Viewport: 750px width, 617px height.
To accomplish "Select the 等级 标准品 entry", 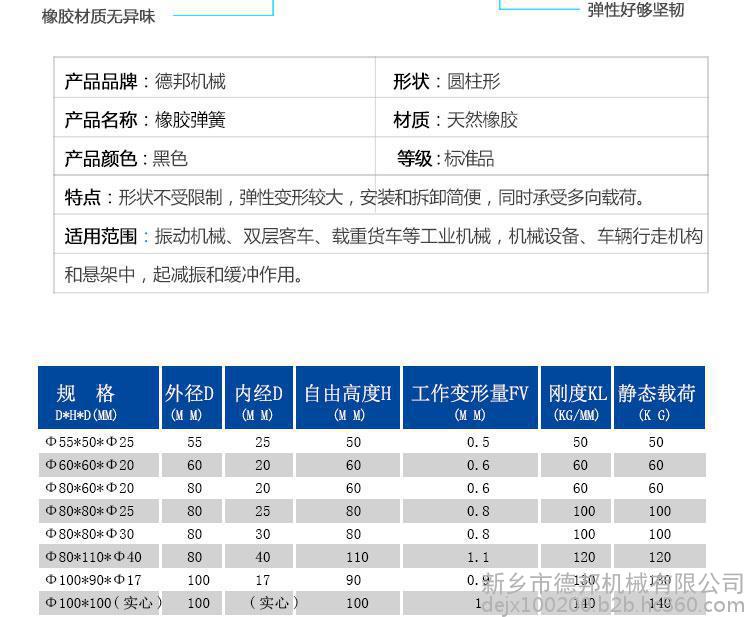I will coord(446,158).
